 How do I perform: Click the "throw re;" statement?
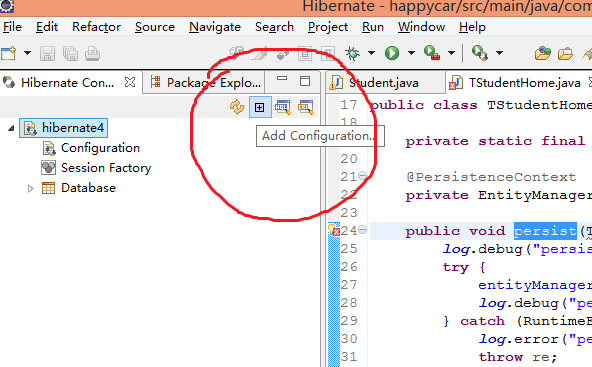coord(518,357)
